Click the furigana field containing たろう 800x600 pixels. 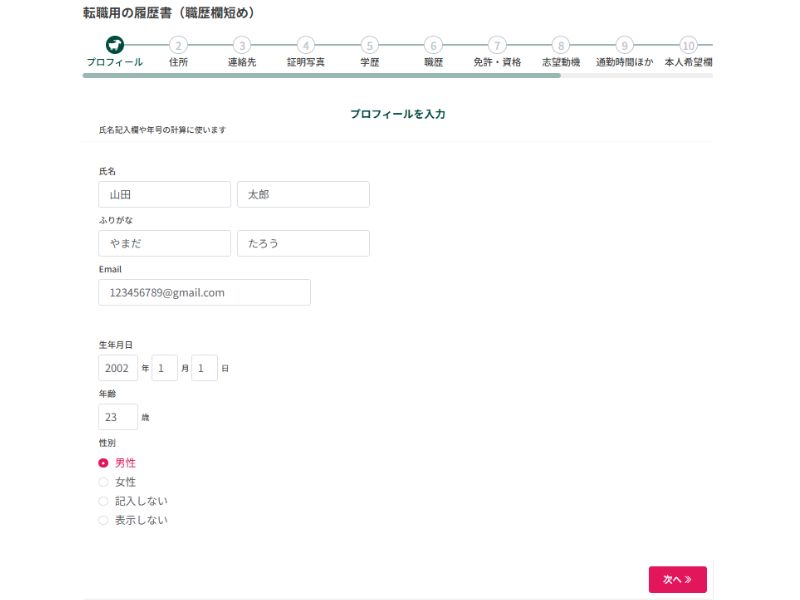click(303, 243)
